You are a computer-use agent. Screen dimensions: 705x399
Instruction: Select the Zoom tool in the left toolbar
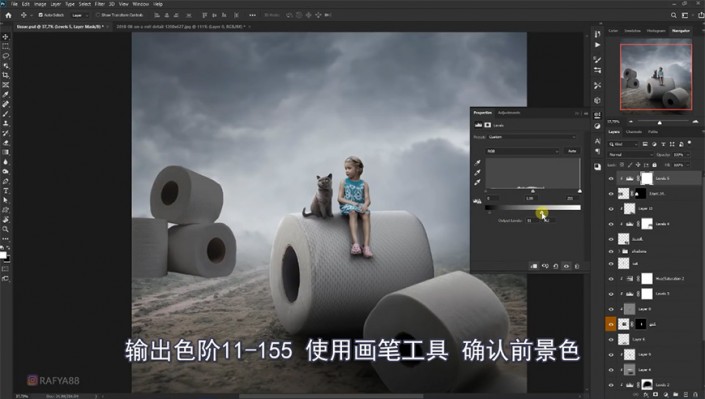point(5,229)
